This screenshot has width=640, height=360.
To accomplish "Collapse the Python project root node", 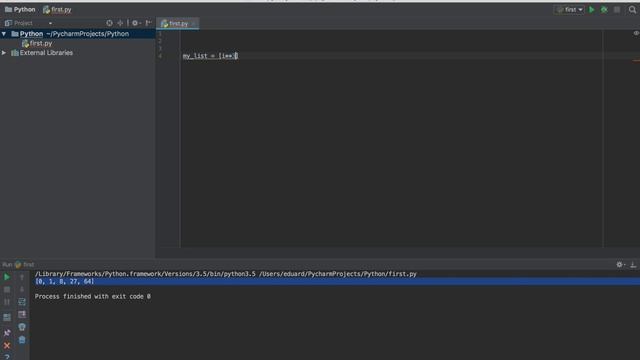I will click(4, 34).
